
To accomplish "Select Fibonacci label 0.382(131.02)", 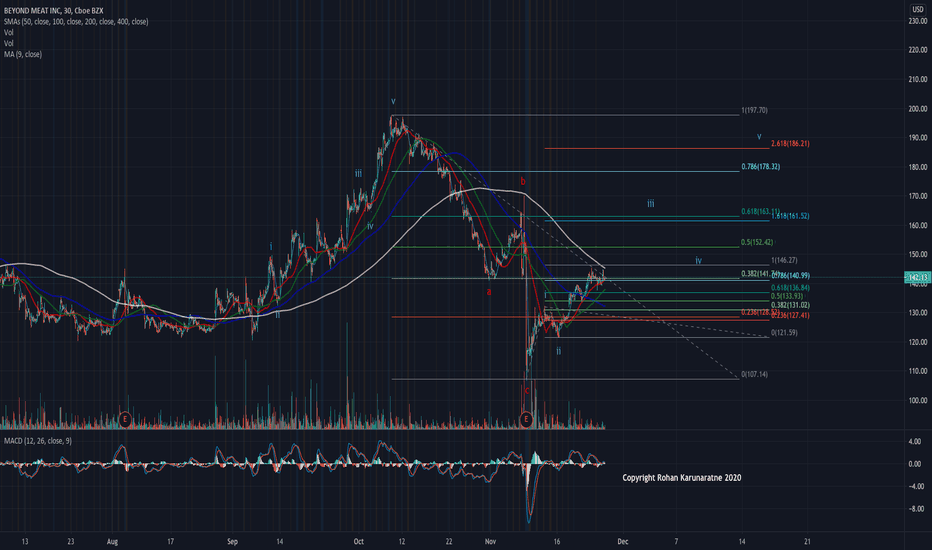I will (x=790, y=305).
